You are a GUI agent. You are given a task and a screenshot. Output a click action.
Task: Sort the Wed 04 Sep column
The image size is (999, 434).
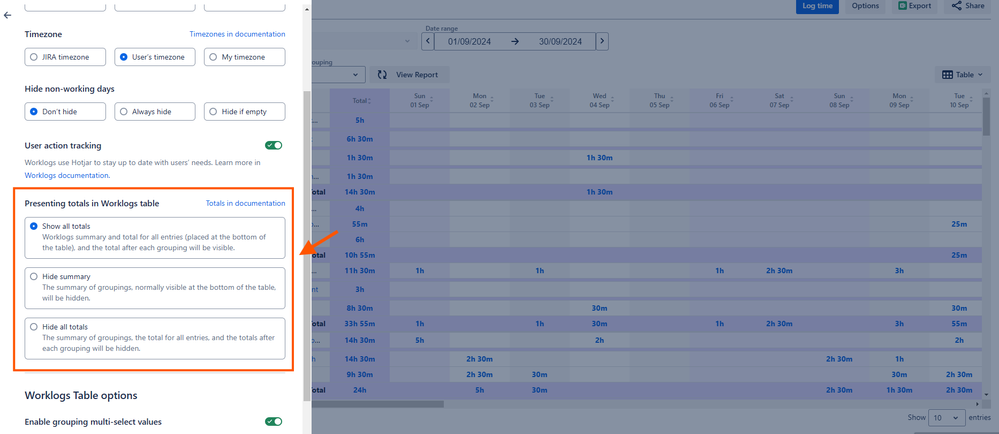612,100
